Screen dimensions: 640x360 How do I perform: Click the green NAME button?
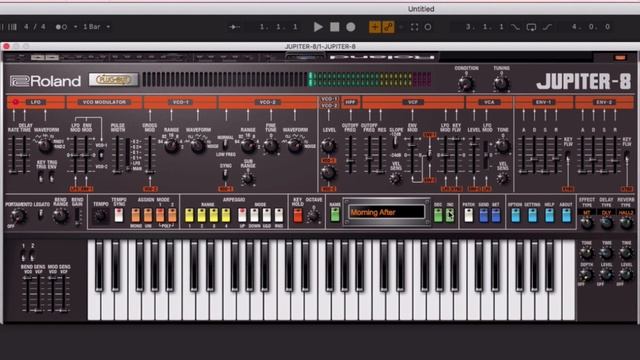tap(335, 215)
